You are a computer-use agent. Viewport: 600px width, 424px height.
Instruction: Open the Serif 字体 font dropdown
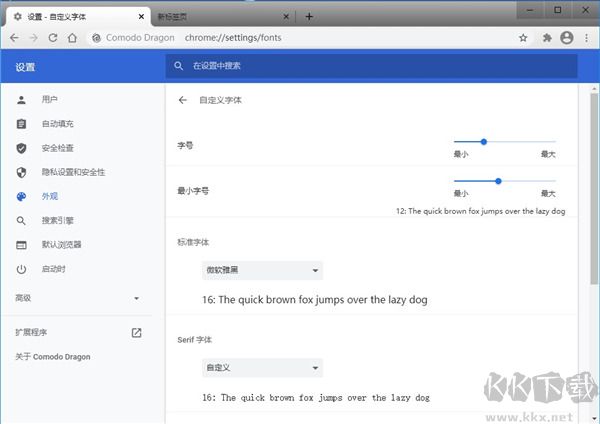[262, 368]
